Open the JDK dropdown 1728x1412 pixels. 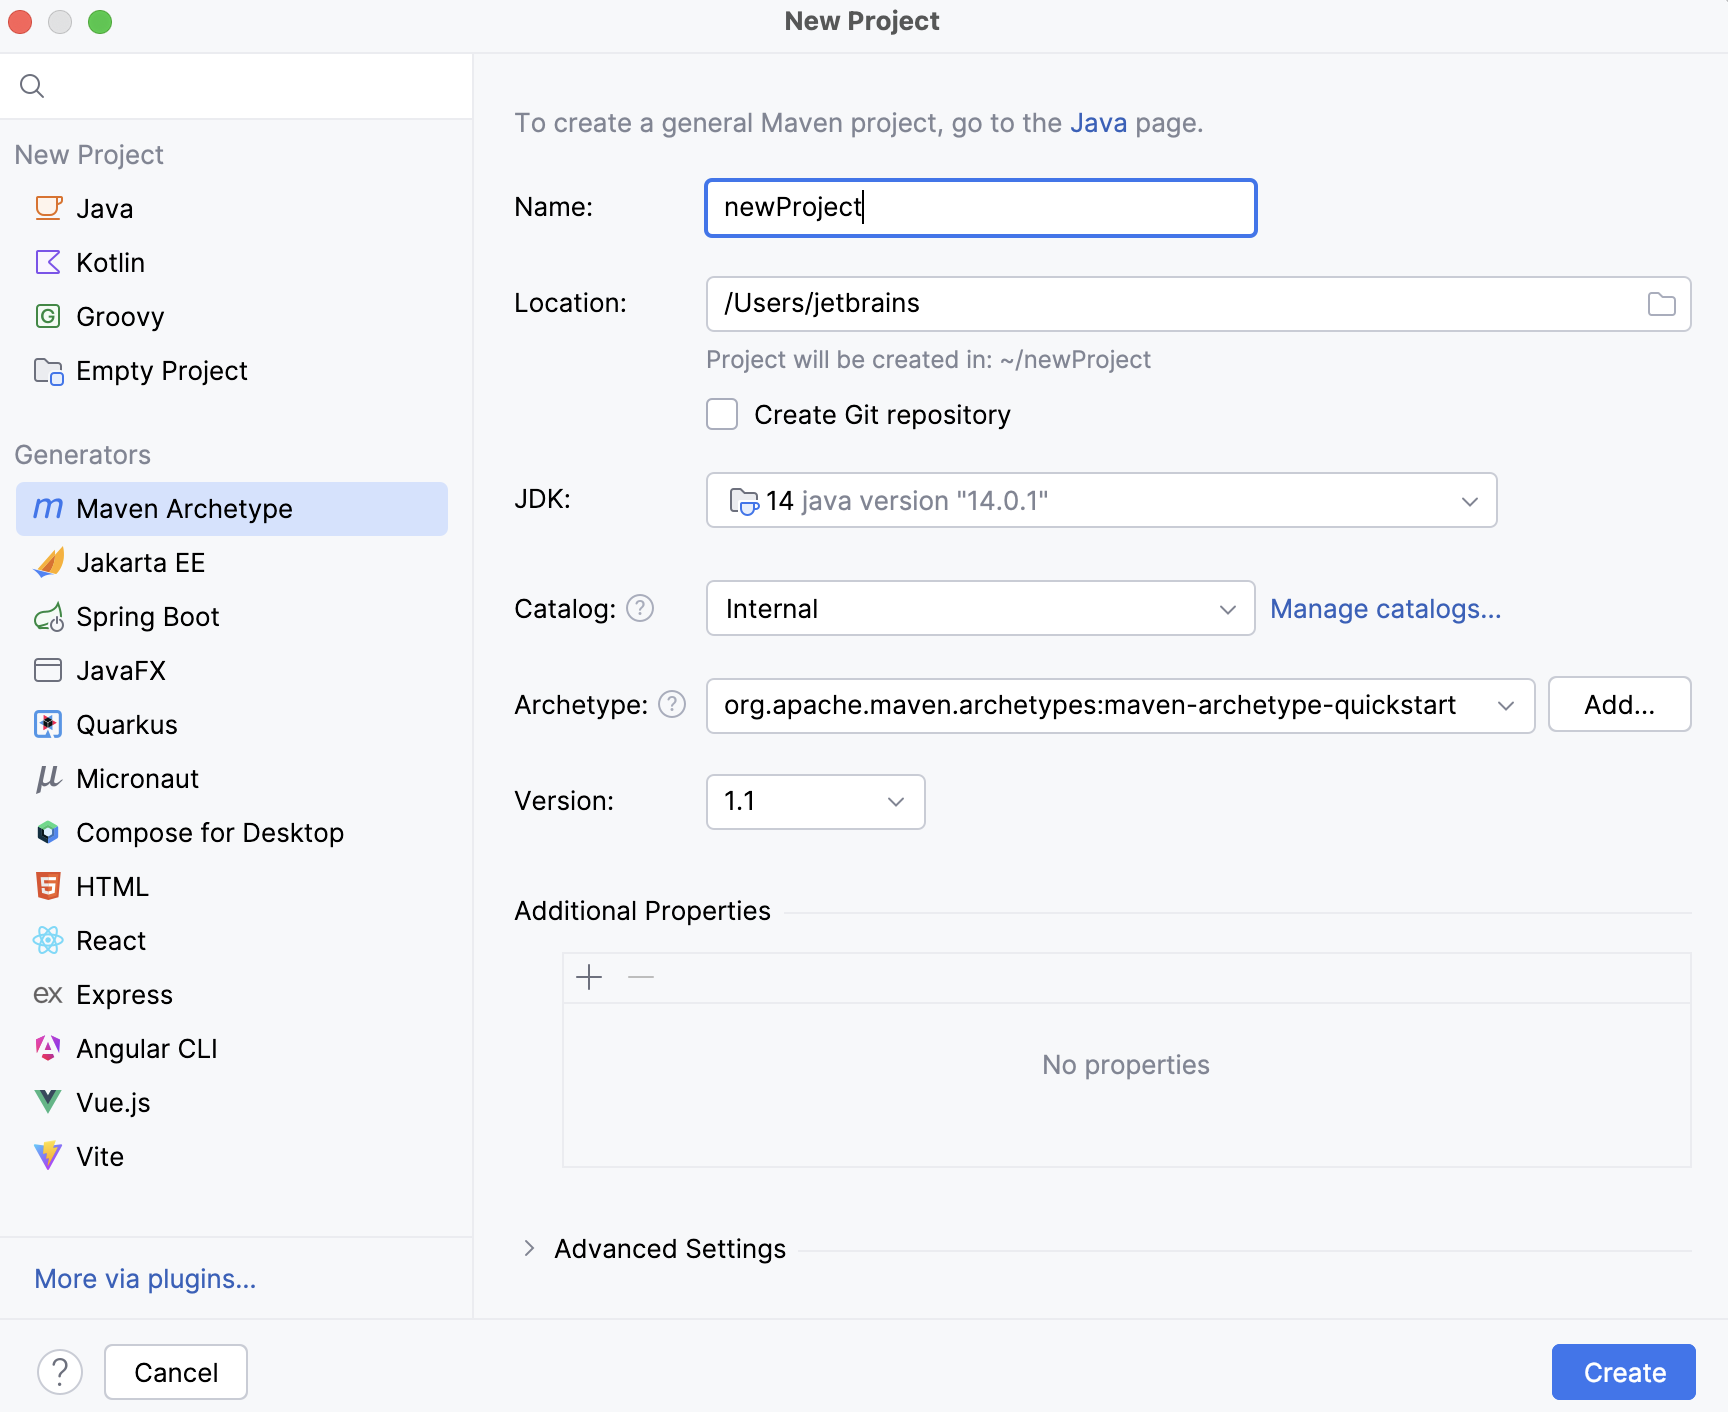1468,500
